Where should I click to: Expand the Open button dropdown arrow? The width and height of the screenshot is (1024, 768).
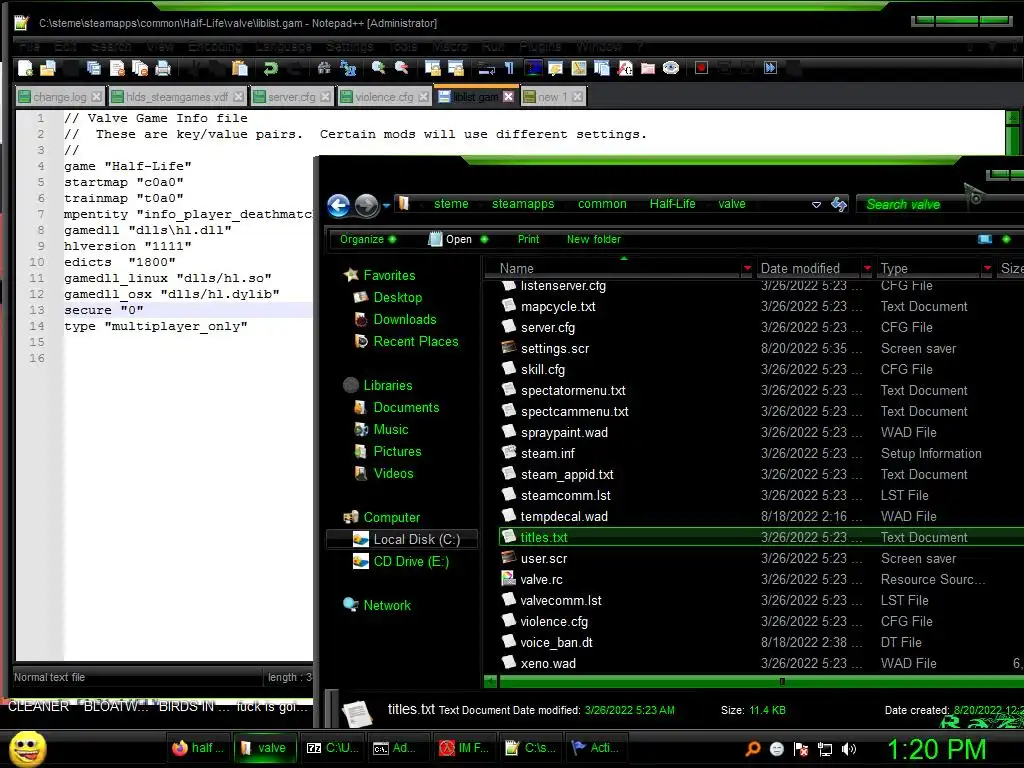484,239
